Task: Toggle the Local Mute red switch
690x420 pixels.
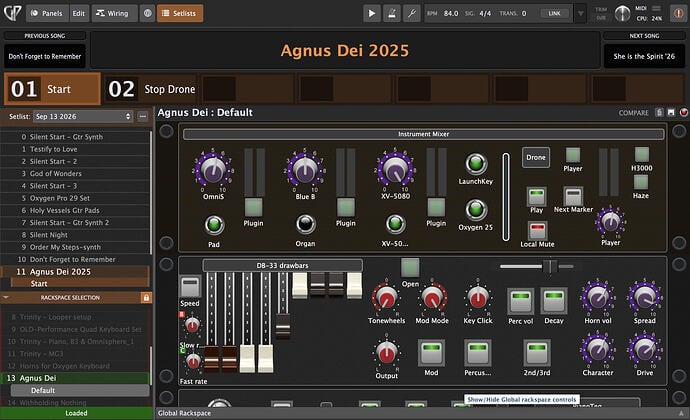Action: [537, 230]
